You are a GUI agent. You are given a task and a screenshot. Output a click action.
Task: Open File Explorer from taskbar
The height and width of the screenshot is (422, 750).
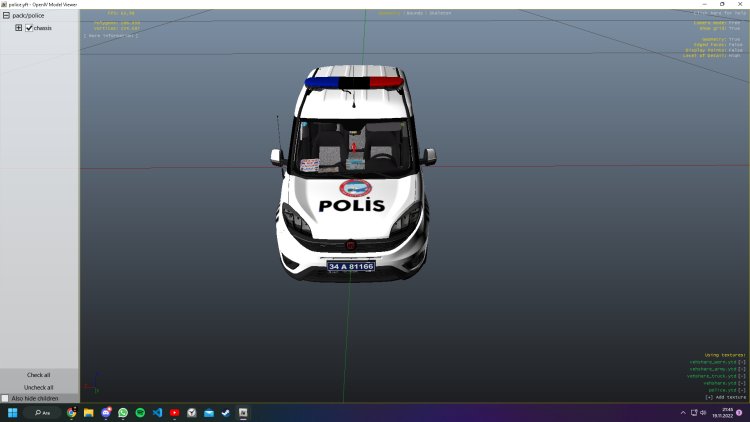coord(88,412)
